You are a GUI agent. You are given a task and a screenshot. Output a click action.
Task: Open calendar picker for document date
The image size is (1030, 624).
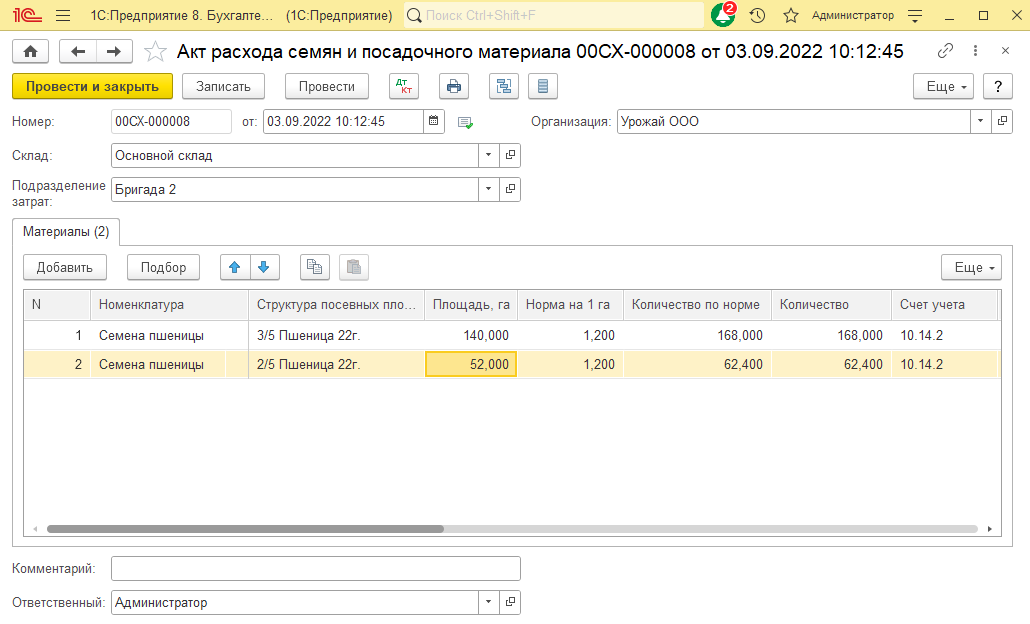(433, 121)
